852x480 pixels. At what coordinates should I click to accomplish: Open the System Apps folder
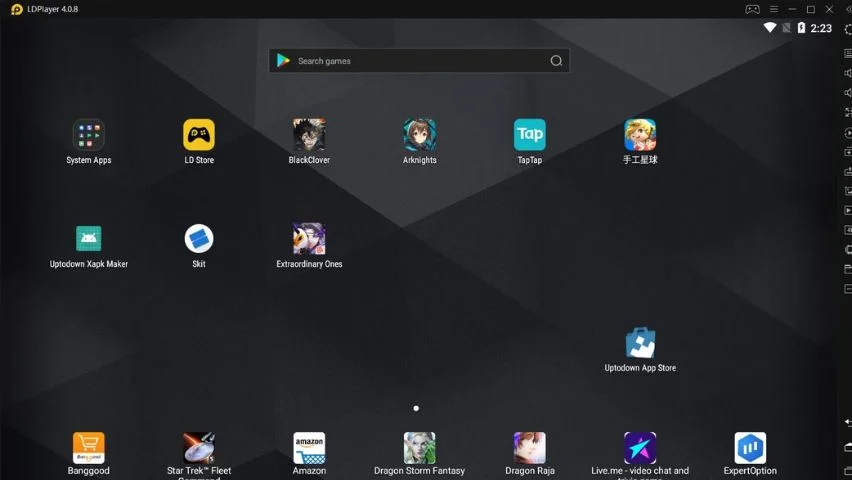click(x=89, y=135)
